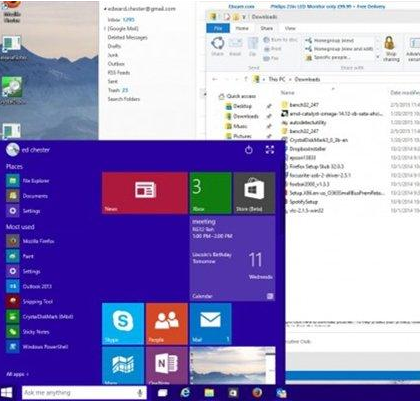Viewport: 420px width, 401px height.
Task: Launch the Xbox tile
Action: click(x=211, y=193)
